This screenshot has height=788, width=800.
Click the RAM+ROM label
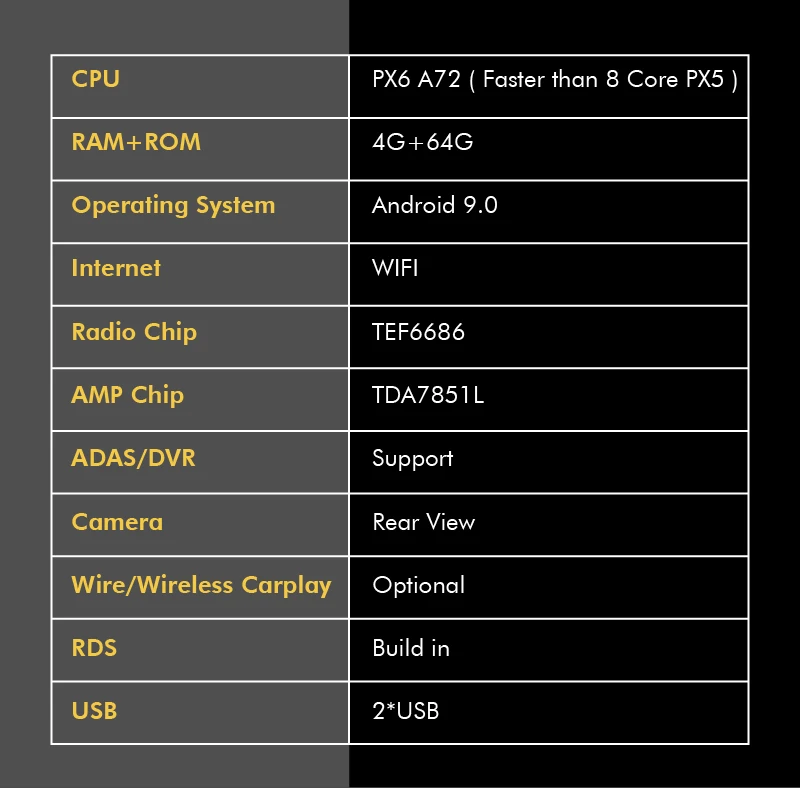coord(136,142)
